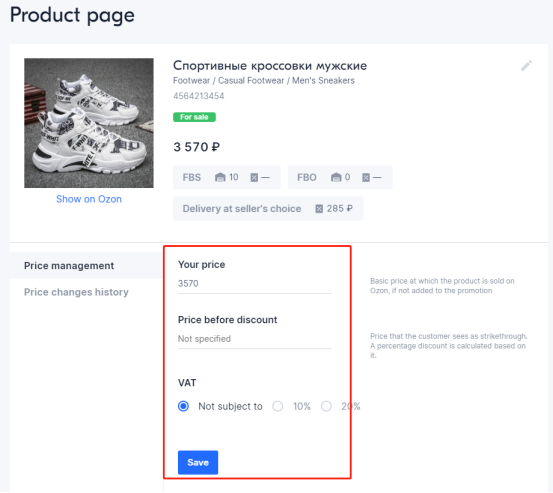Click the delivery percent icon near 285 ₽
Image resolution: width=553 pixels, height=493 pixels.
pyautogui.click(x=319, y=209)
